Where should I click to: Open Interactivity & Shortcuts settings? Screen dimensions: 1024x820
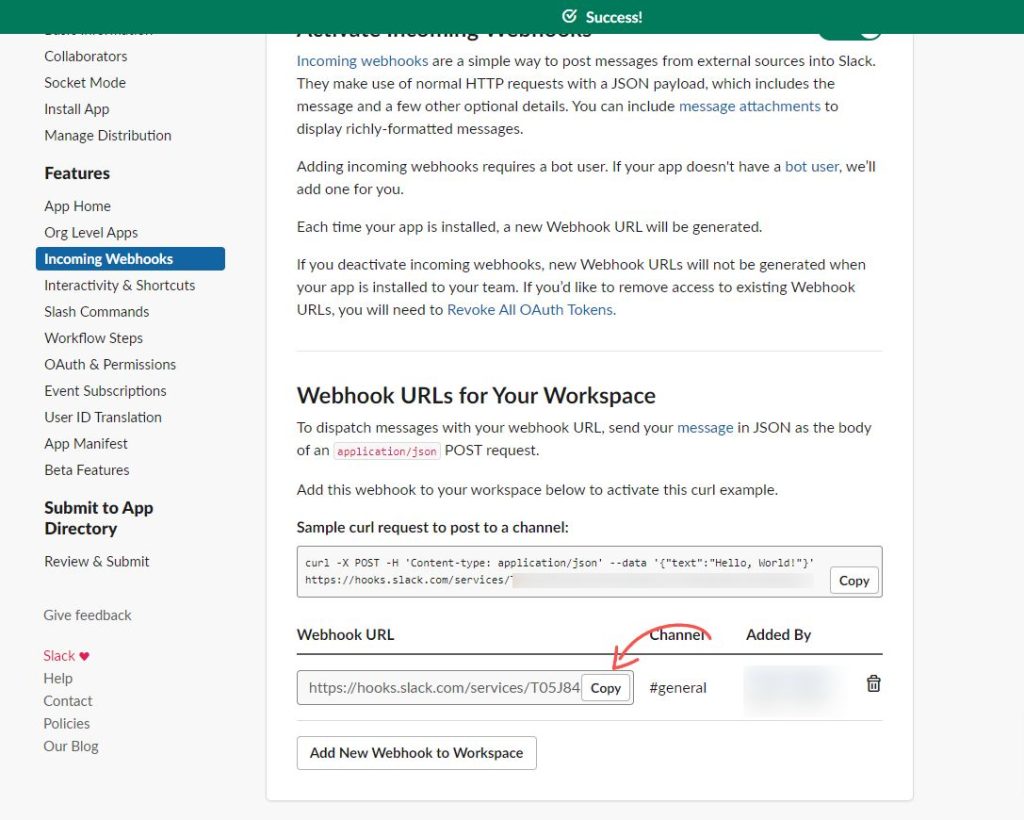coord(120,285)
